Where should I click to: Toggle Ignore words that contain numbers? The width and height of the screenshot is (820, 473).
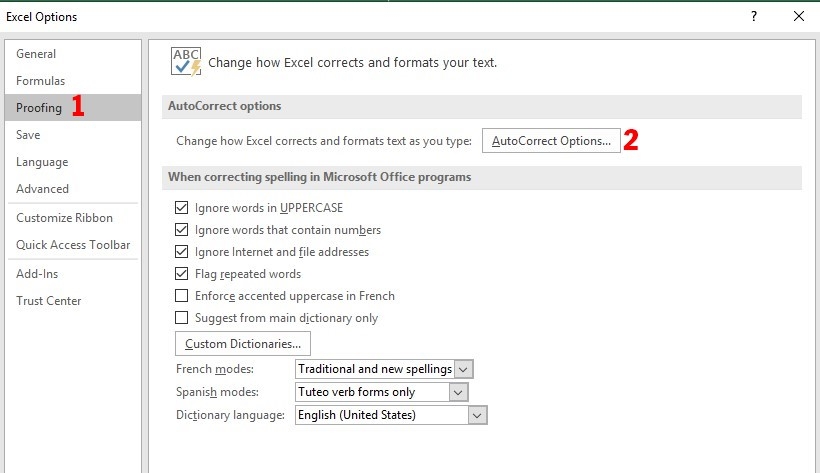pos(181,230)
